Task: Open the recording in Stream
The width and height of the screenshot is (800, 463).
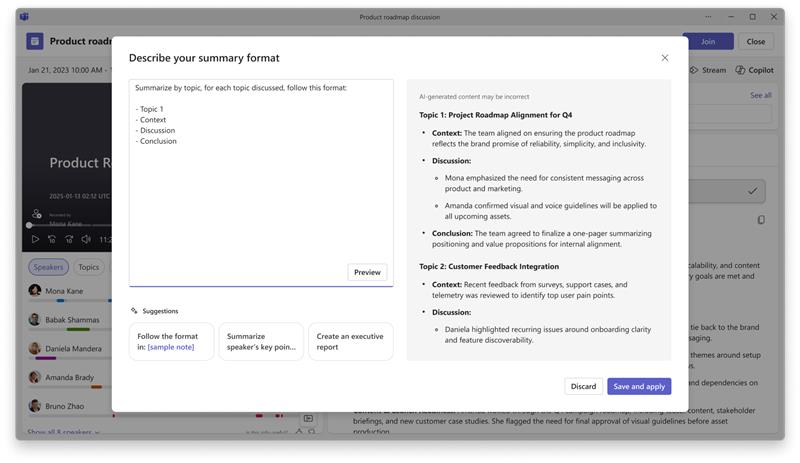Action: [x=708, y=70]
